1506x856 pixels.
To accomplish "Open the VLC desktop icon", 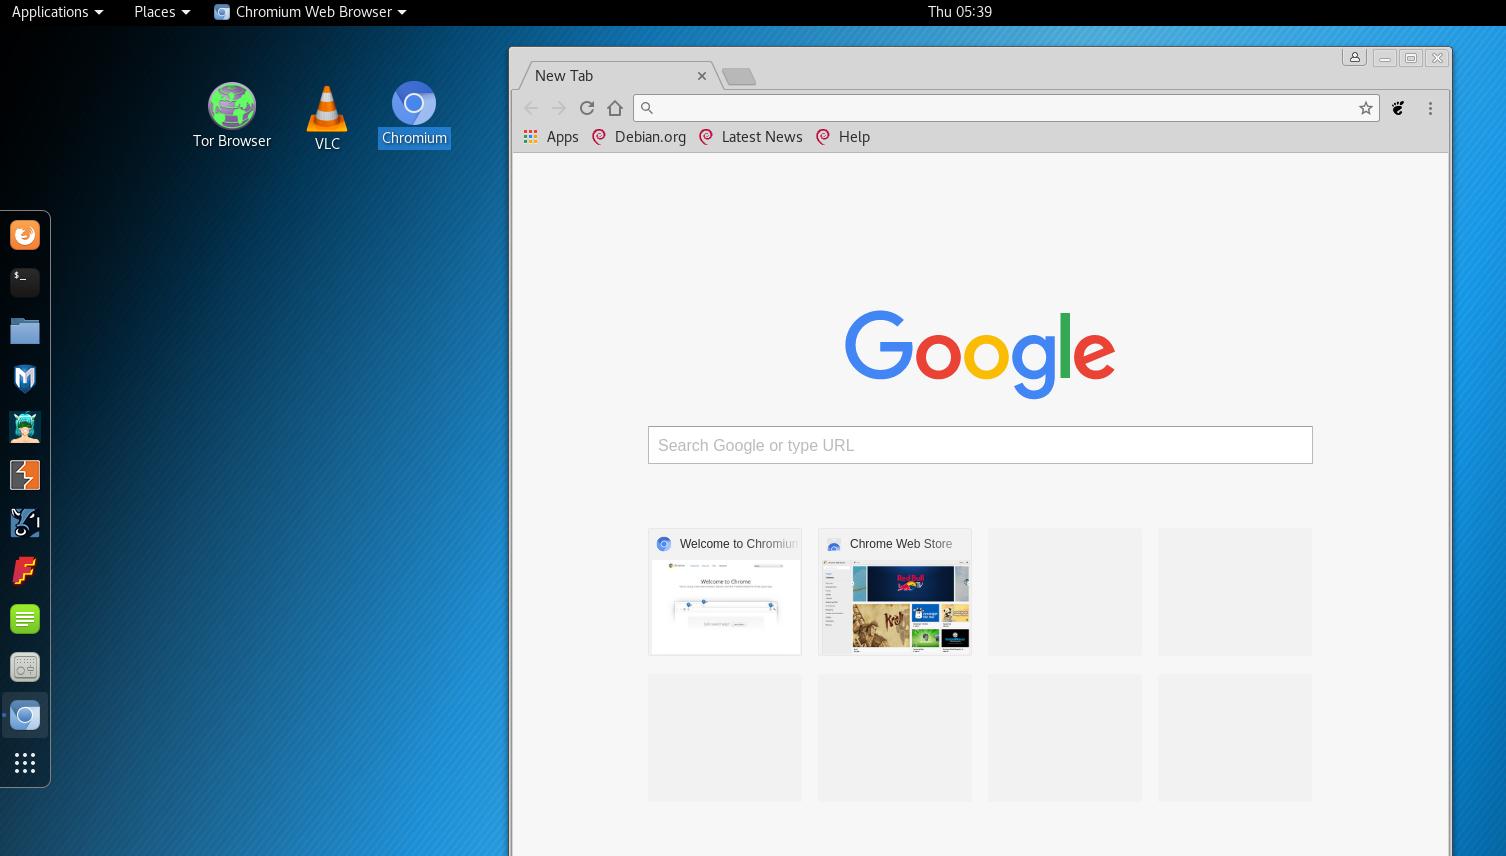I will coord(327,118).
